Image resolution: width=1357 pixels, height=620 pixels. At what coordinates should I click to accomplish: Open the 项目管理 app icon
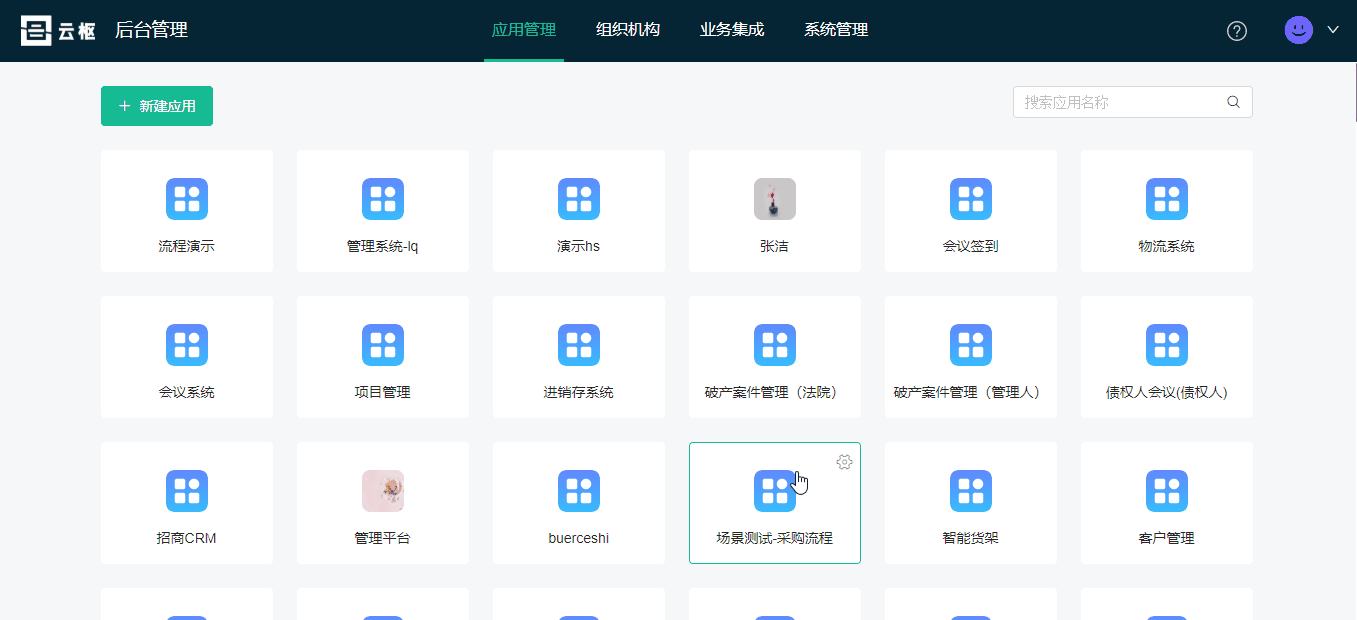click(383, 345)
